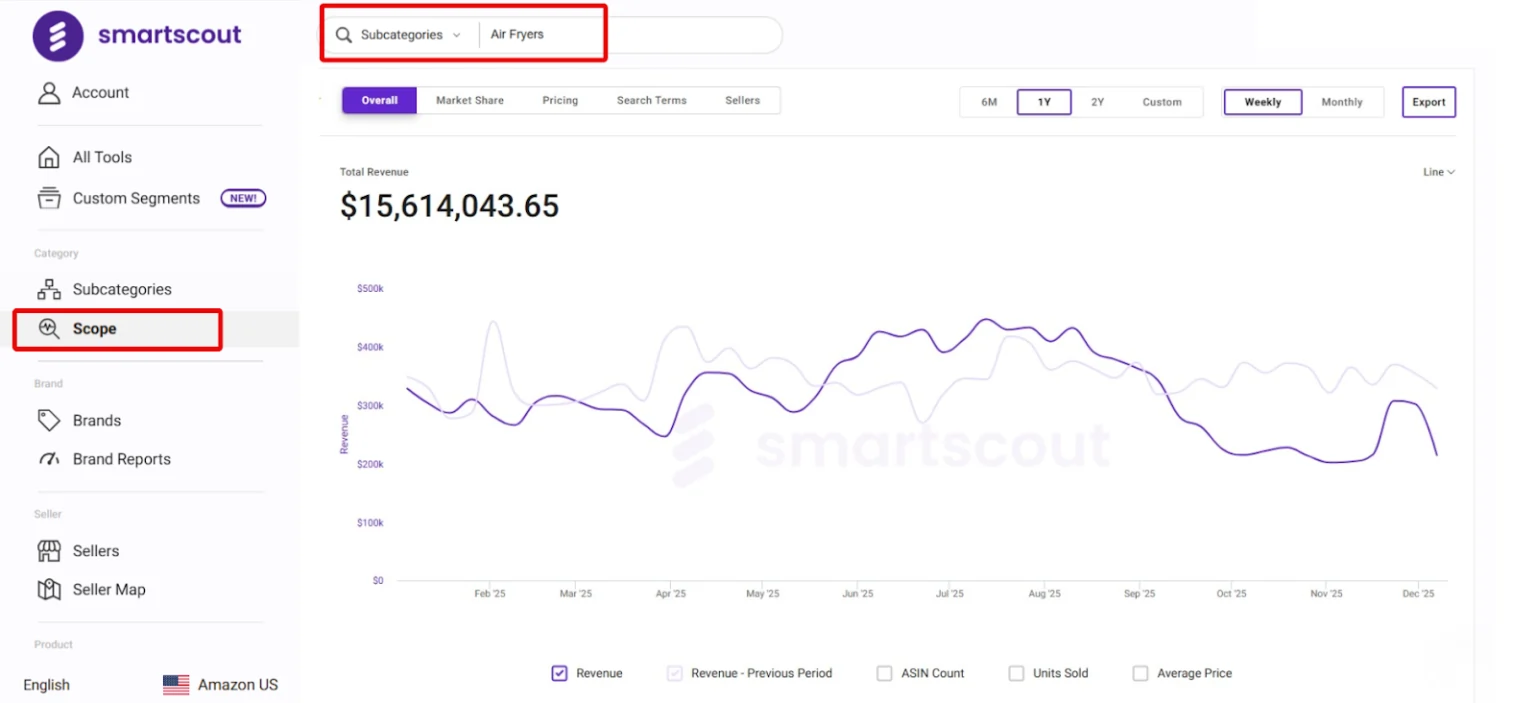Open the Scope tool

[x=96, y=328]
